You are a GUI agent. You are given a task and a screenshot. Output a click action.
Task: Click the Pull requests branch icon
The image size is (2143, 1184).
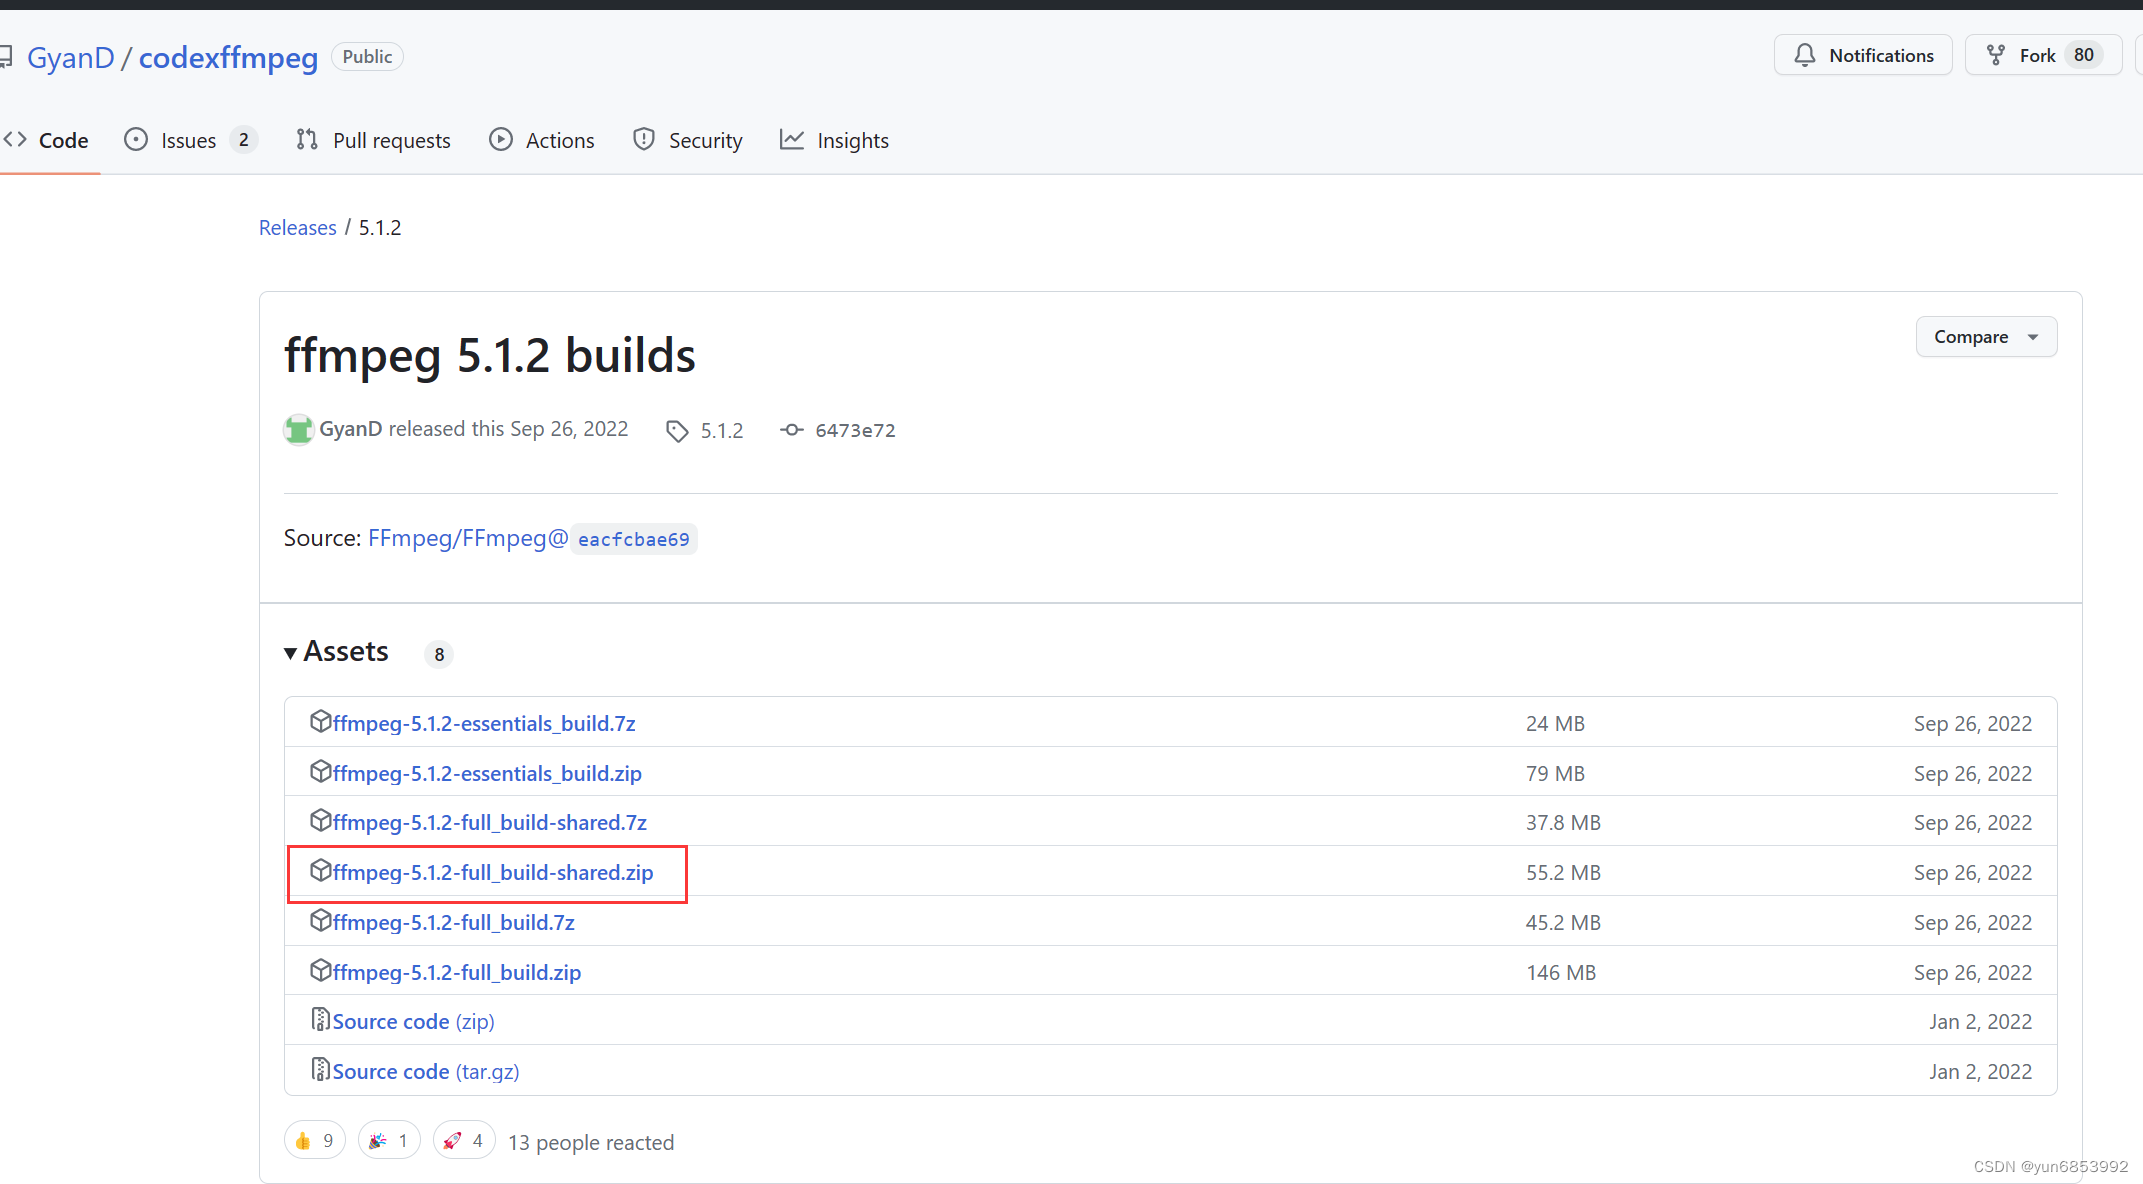[x=307, y=140]
